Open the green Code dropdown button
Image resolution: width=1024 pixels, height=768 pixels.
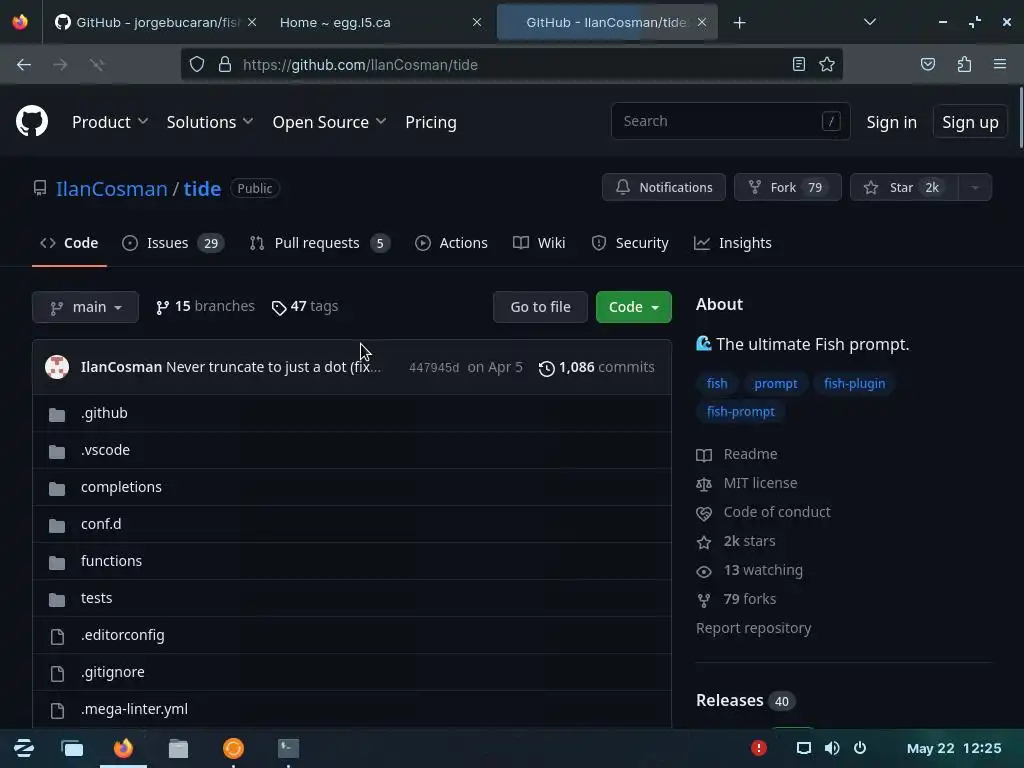tap(633, 307)
